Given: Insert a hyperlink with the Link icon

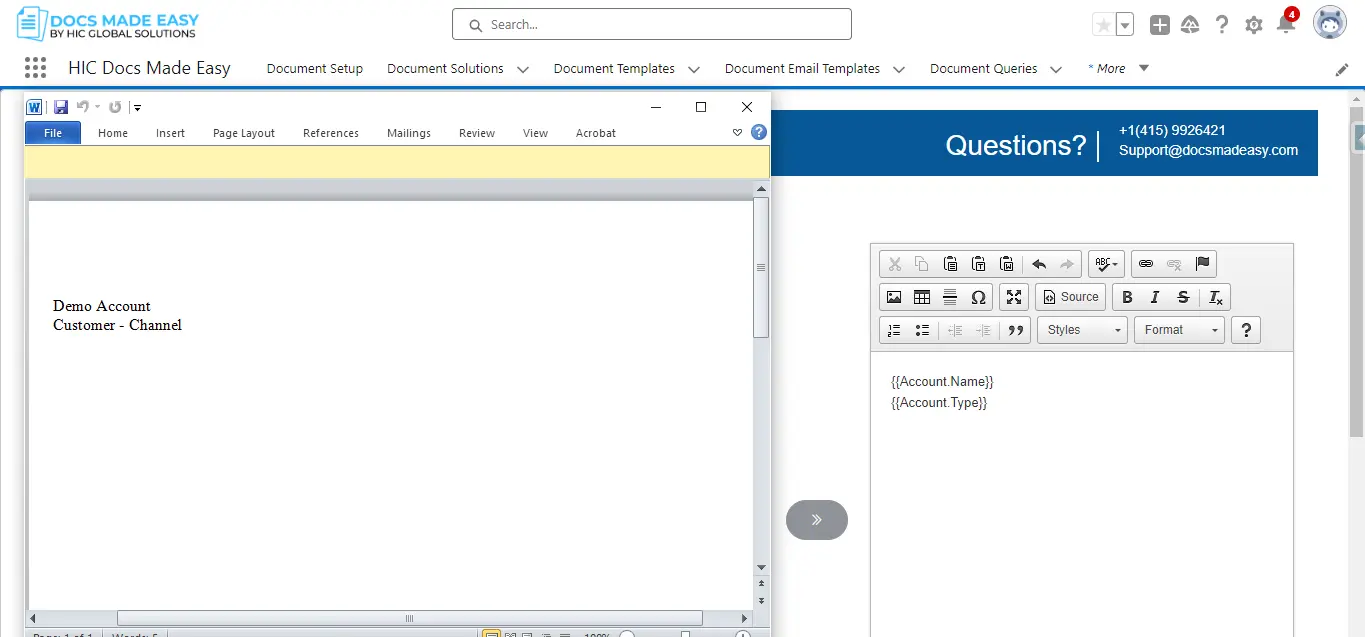Looking at the screenshot, I should (1146, 264).
